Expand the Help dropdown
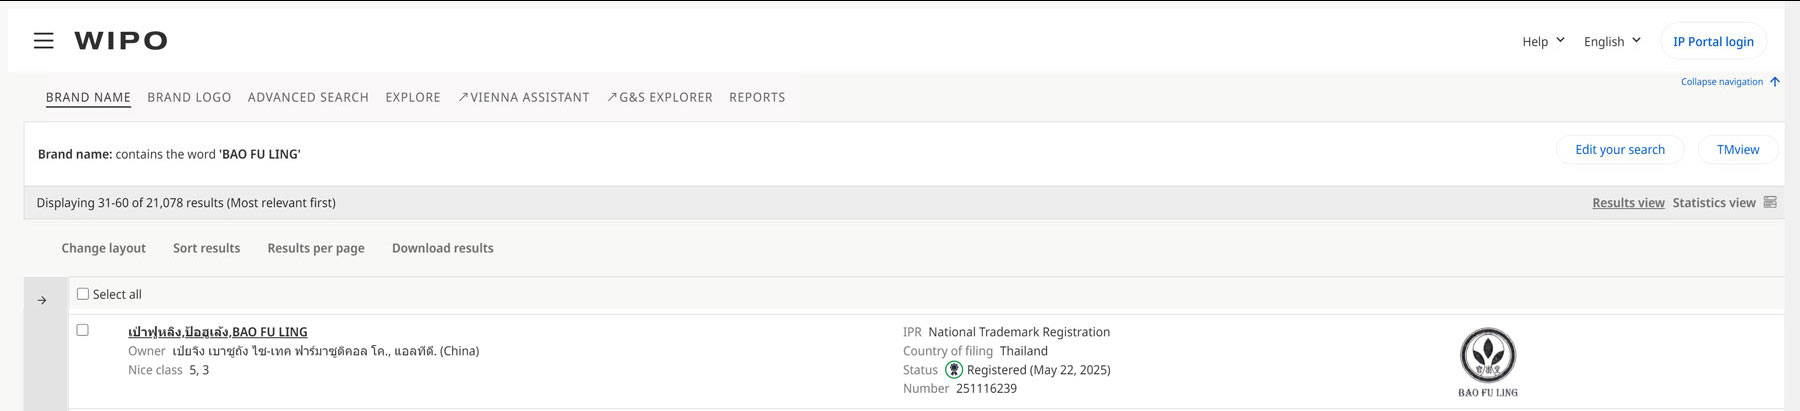The height and width of the screenshot is (411, 1800). coord(1543,41)
